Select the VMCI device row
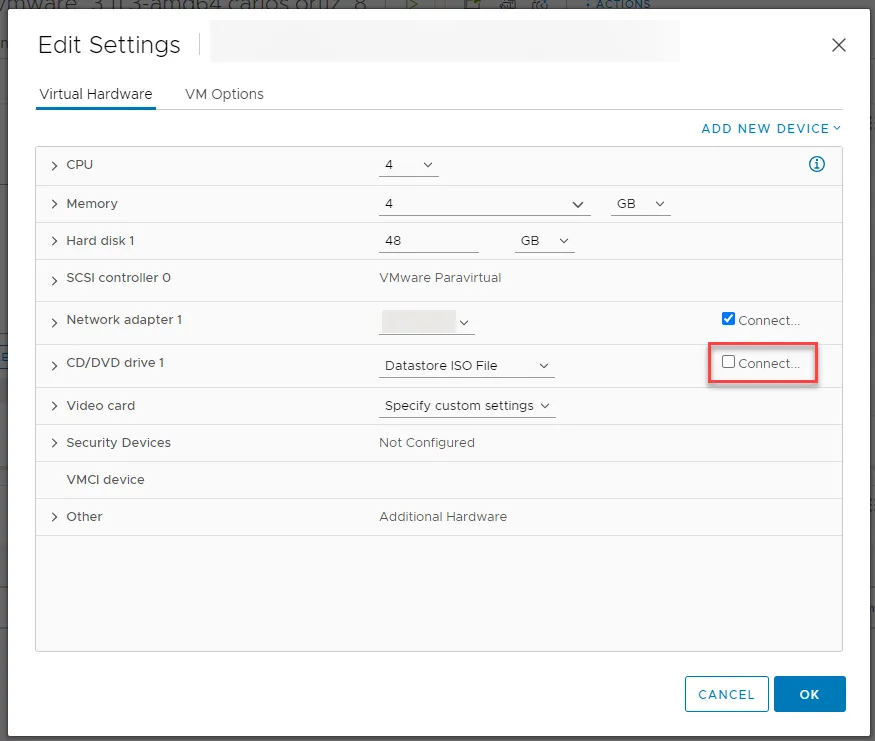This screenshot has height=741, width=875. coord(439,480)
